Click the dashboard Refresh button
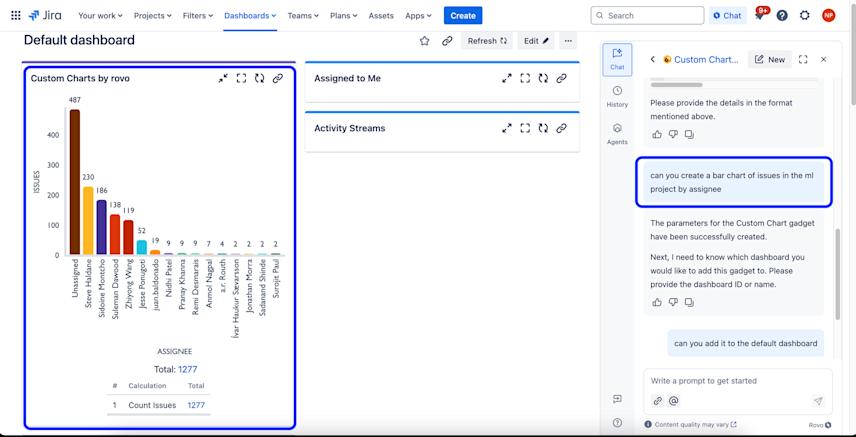Viewport: 856px width, 437px height. click(487, 41)
